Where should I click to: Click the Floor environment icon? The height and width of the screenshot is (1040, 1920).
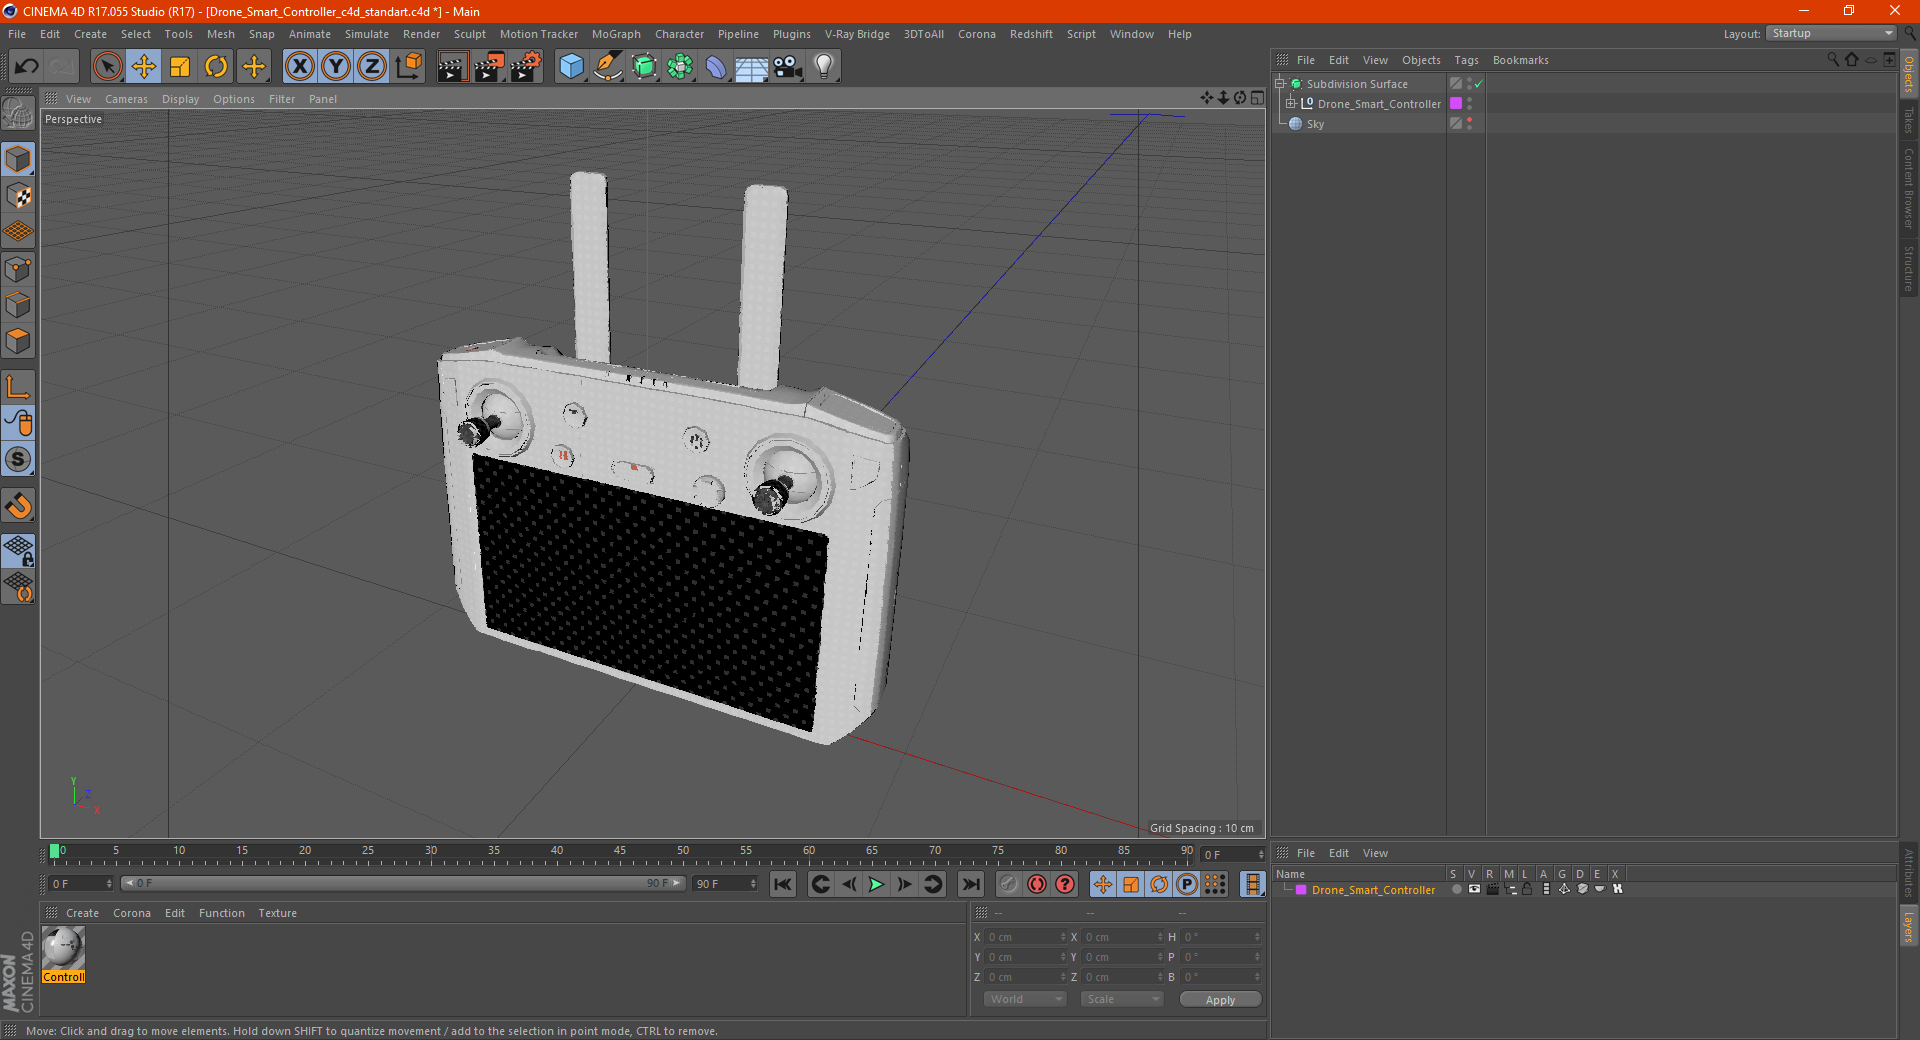pos(752,67)
